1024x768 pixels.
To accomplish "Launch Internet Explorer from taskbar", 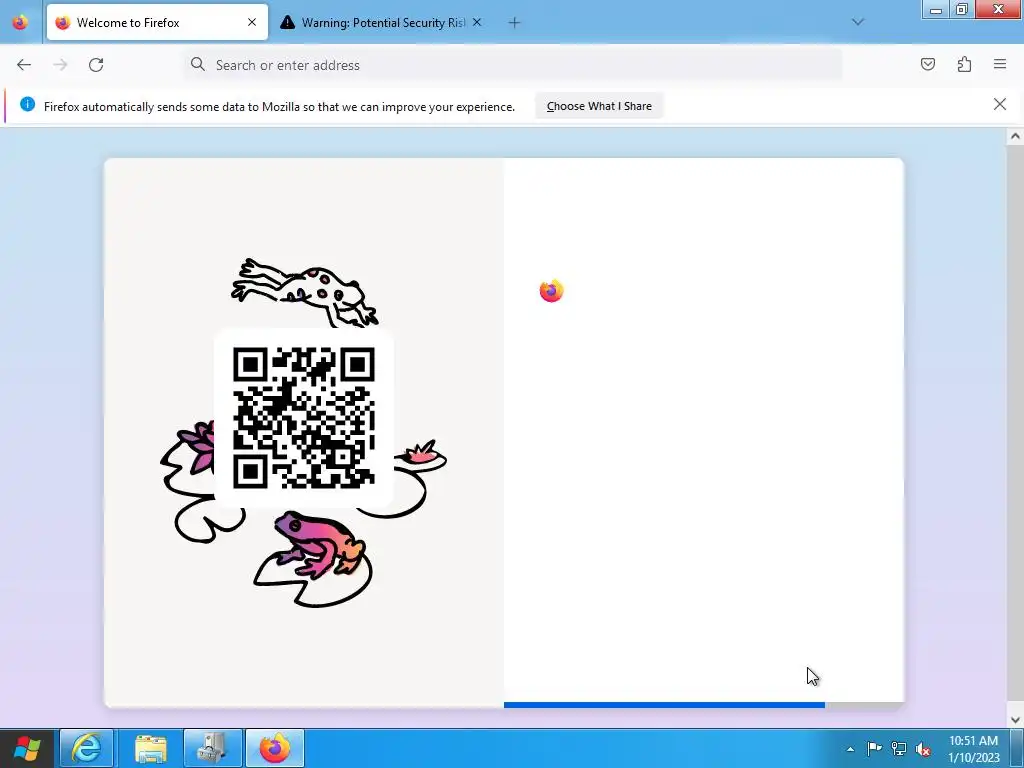I will (86, 748).
